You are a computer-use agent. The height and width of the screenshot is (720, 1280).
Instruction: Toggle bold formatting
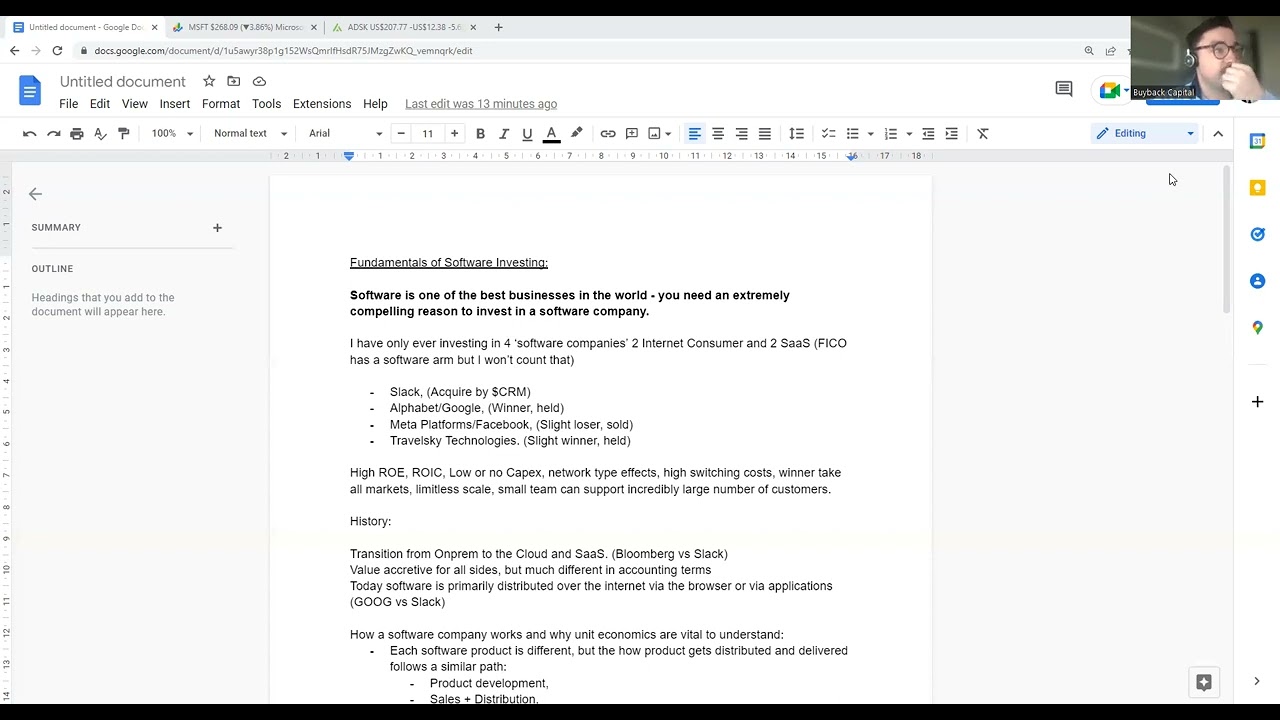pyautogui.click(x=480, y=133)
